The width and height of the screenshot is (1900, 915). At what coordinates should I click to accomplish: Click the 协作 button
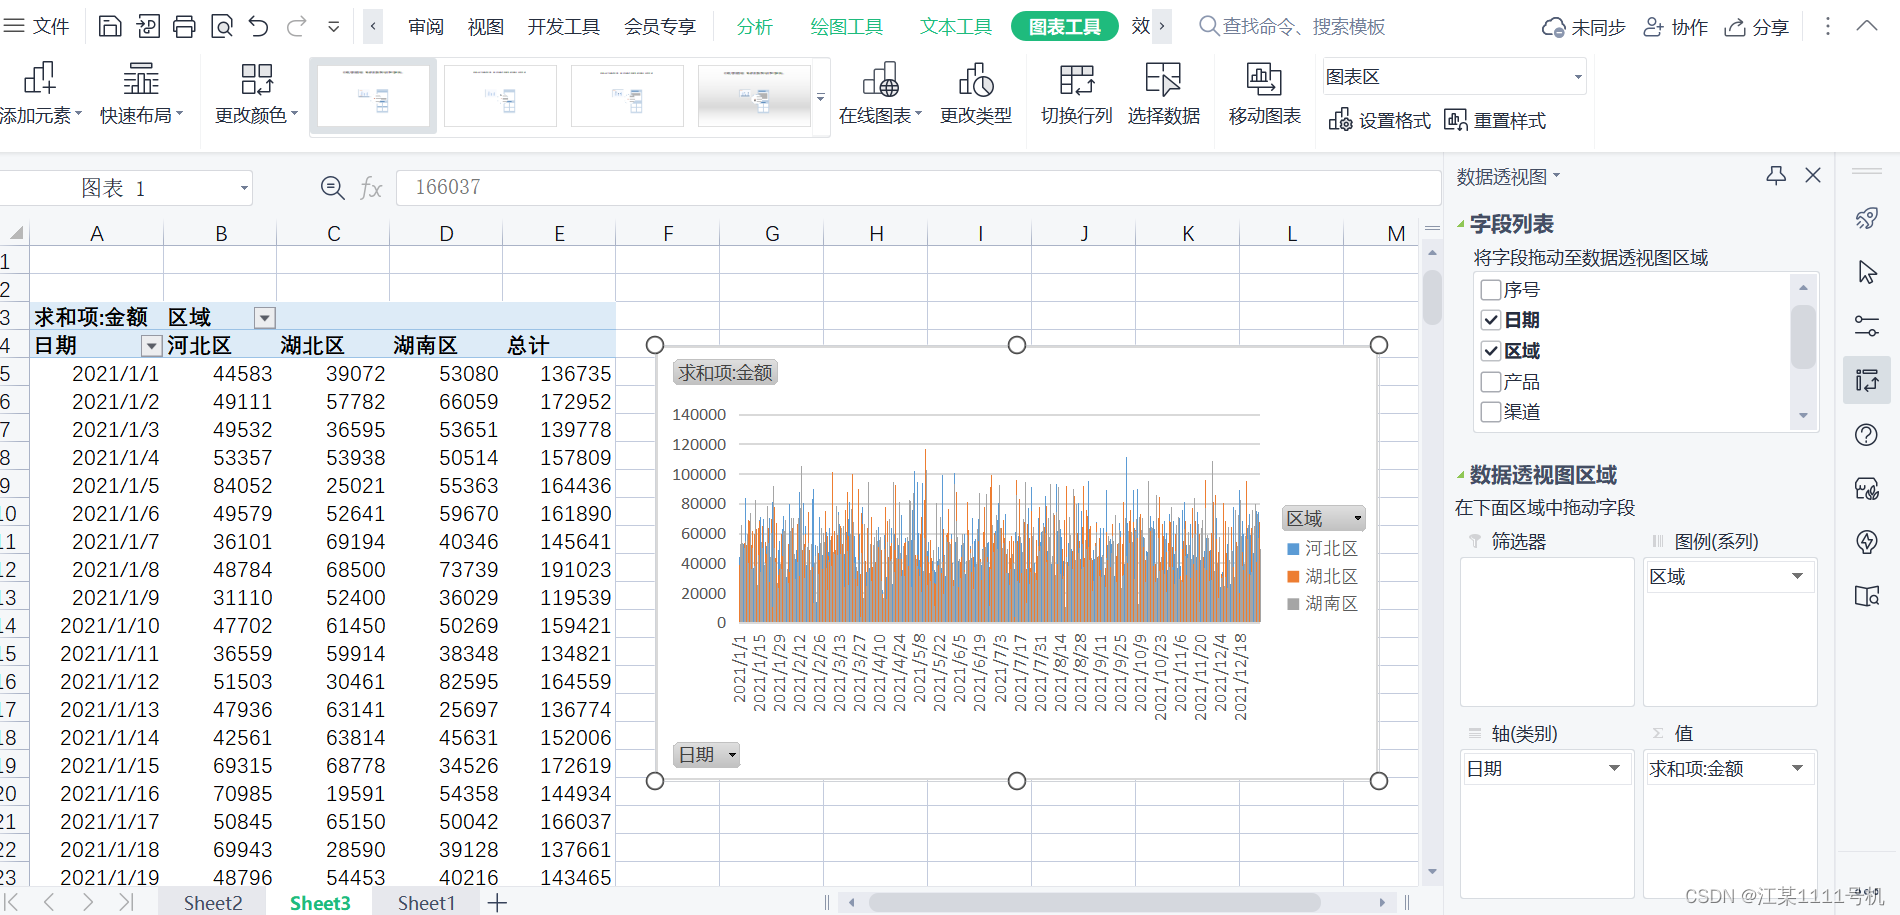click(x=1676, y=27)
